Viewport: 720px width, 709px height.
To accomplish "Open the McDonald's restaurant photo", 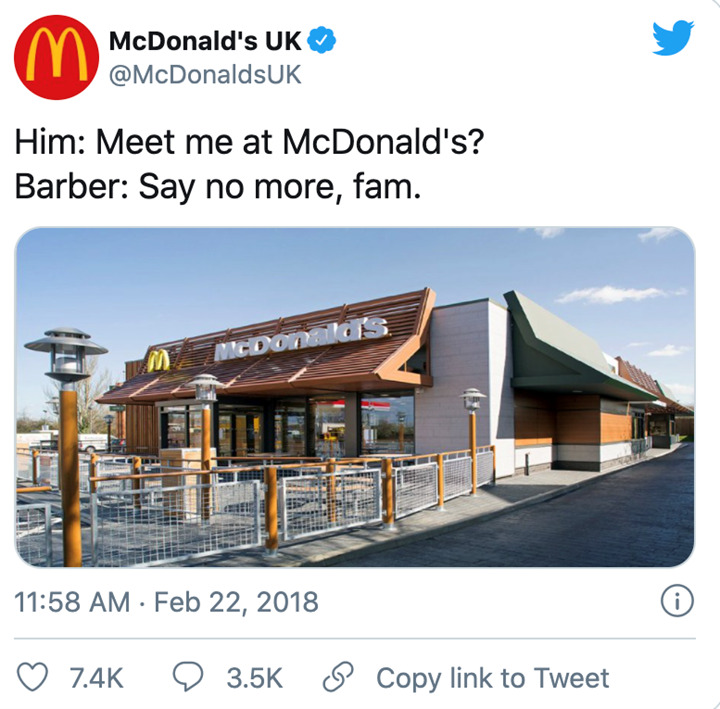I will click(x=355, y=397).
